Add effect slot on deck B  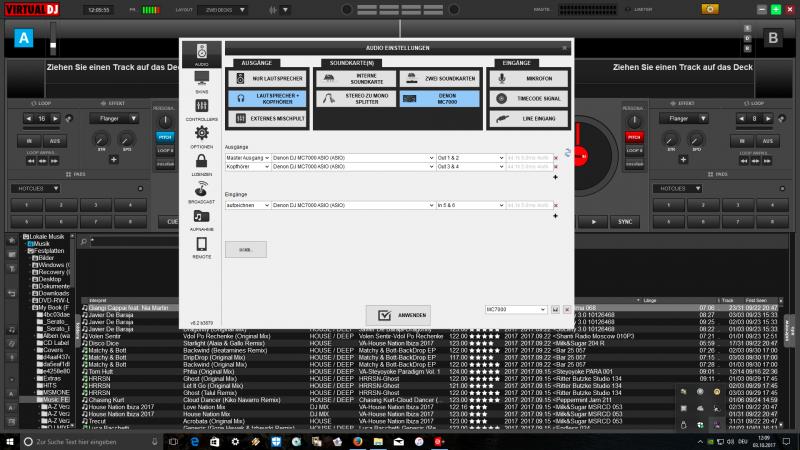(x=683, y=160)
